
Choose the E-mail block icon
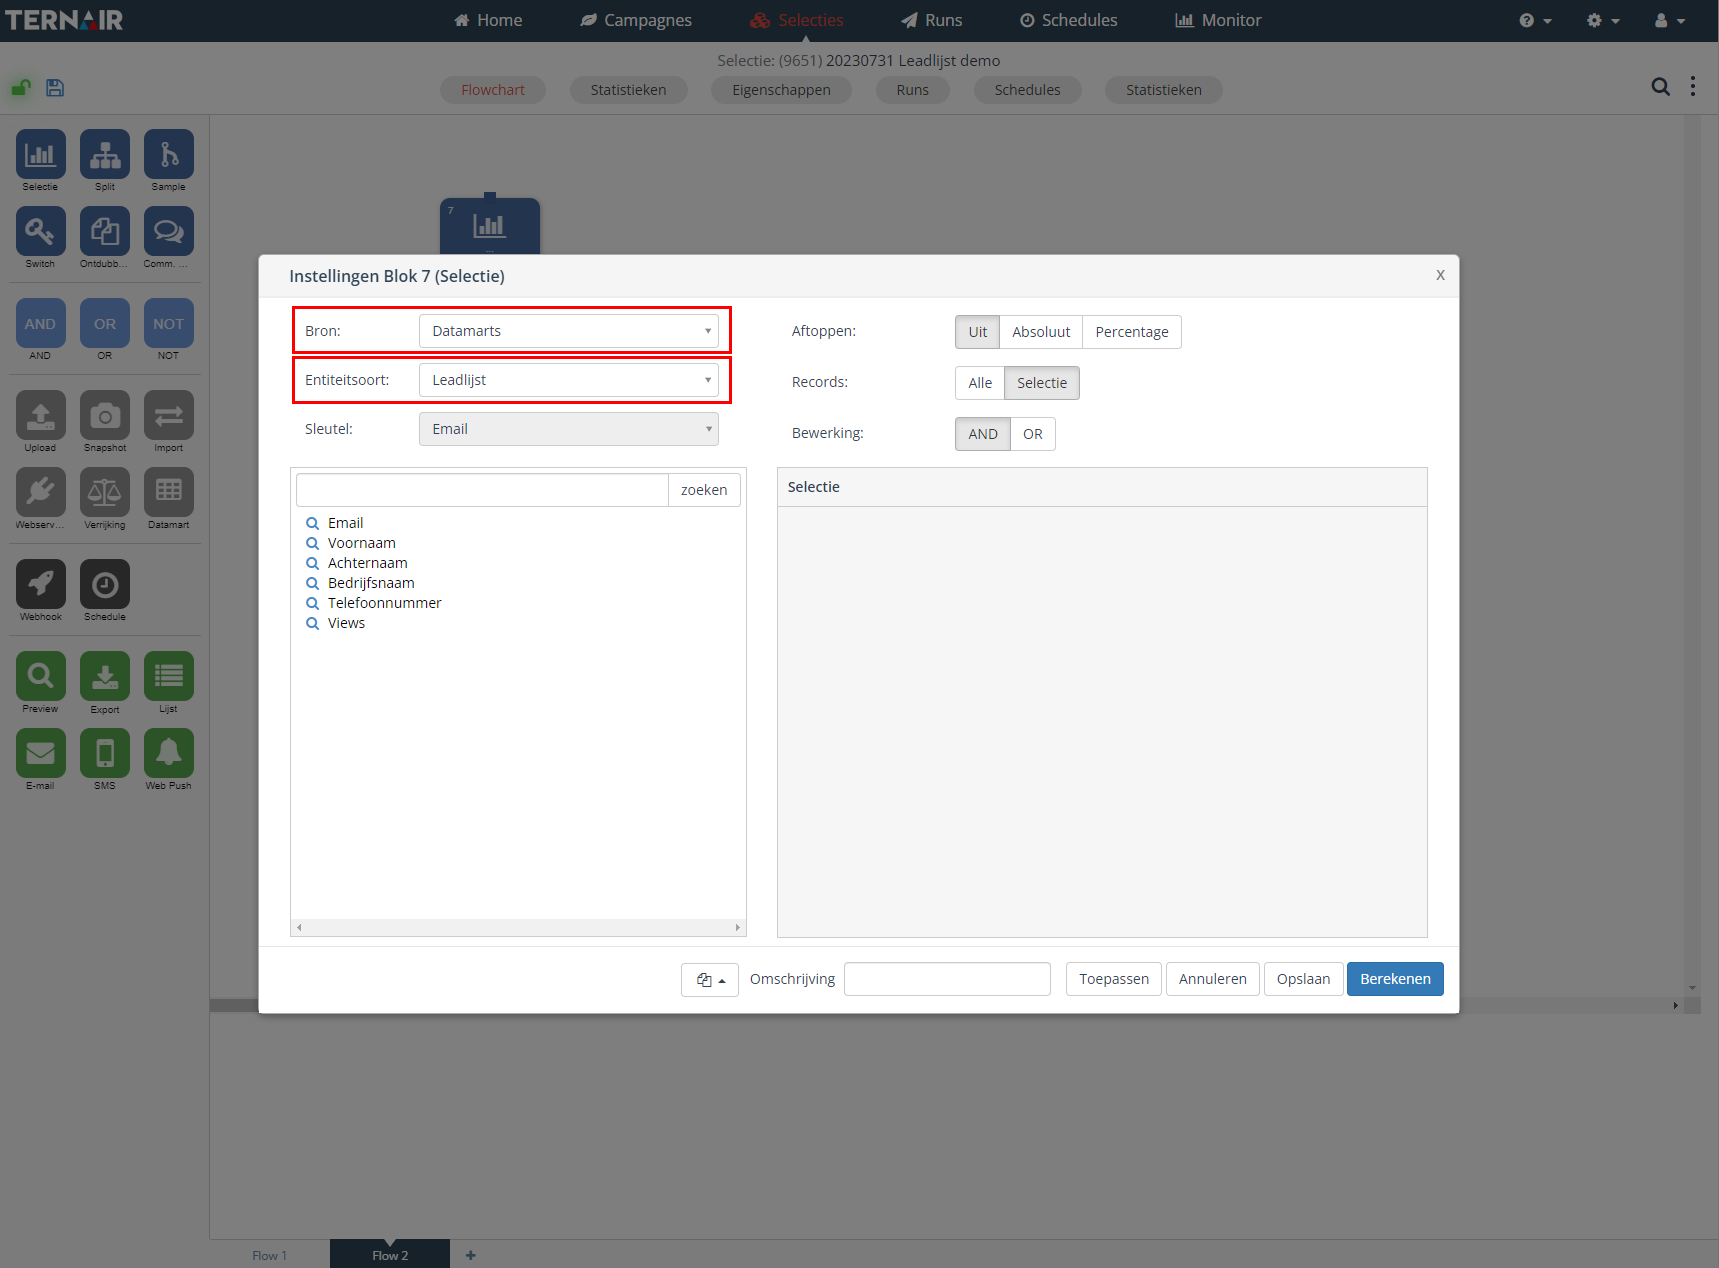(x=40, y=753)
